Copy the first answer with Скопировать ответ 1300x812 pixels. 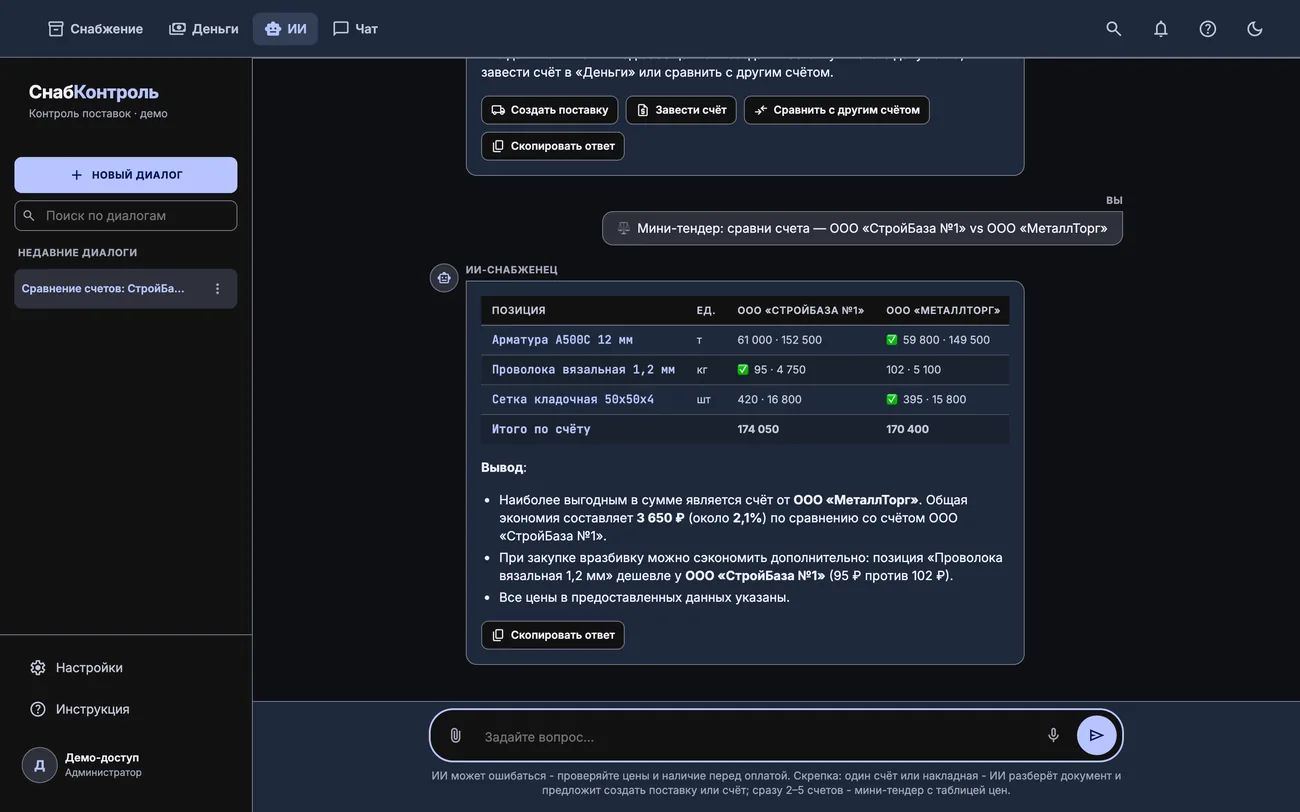(x=552, y=146)
